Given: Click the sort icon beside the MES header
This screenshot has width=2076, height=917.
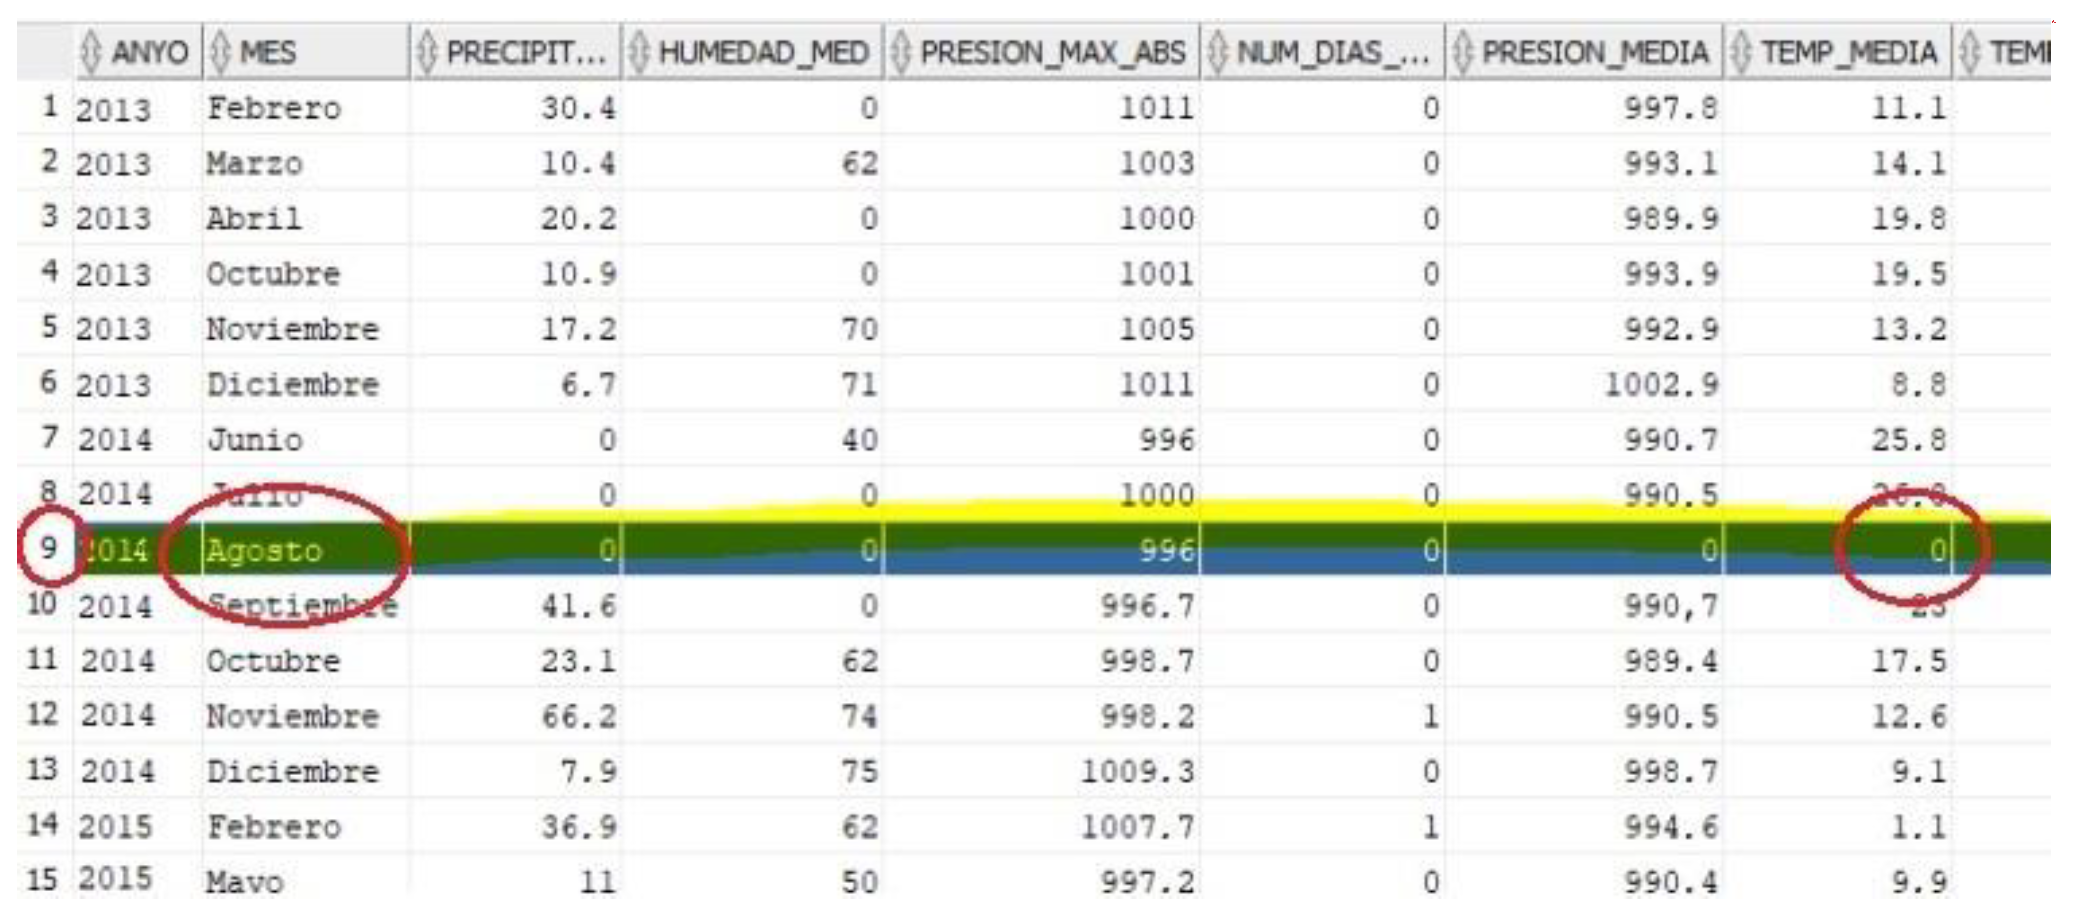Looking at the screenshot, I should point(221,52).
